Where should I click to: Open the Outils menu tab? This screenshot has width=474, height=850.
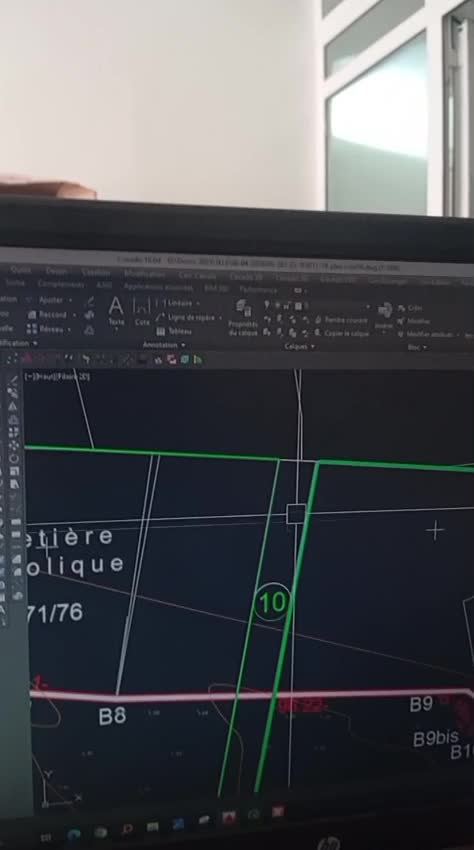(21, 269)
